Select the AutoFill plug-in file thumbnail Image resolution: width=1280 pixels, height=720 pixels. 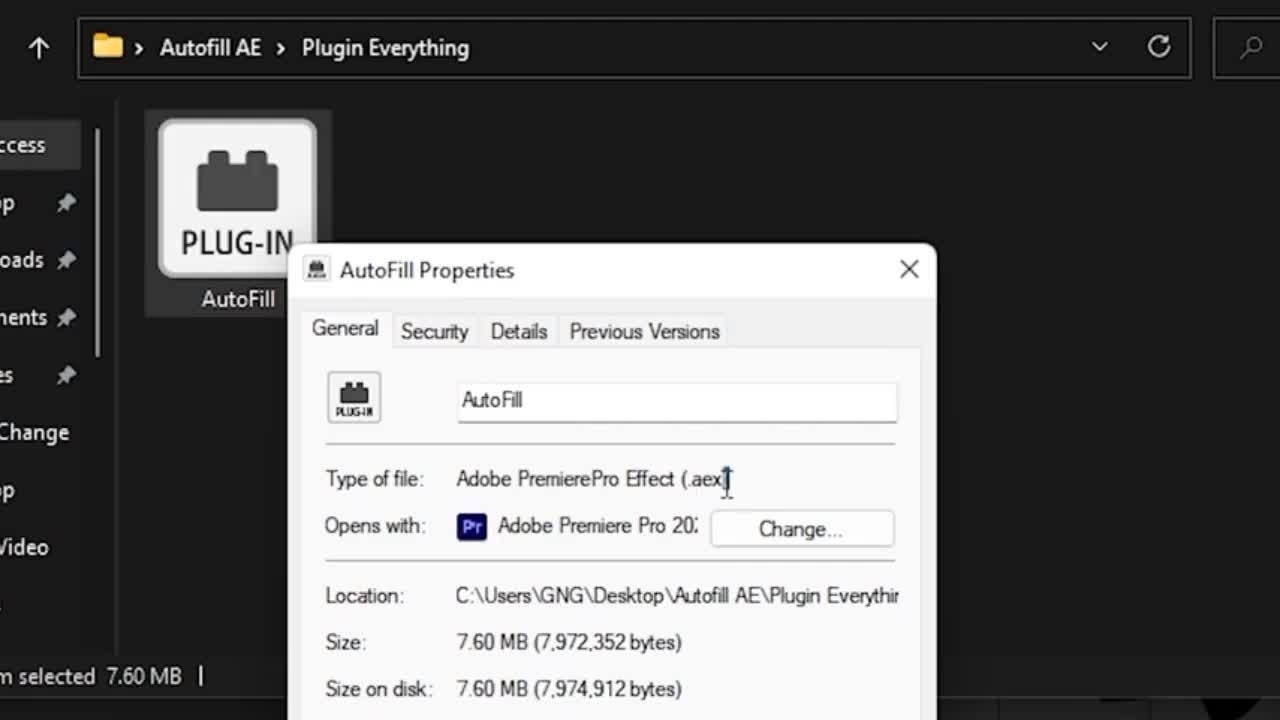237,198
